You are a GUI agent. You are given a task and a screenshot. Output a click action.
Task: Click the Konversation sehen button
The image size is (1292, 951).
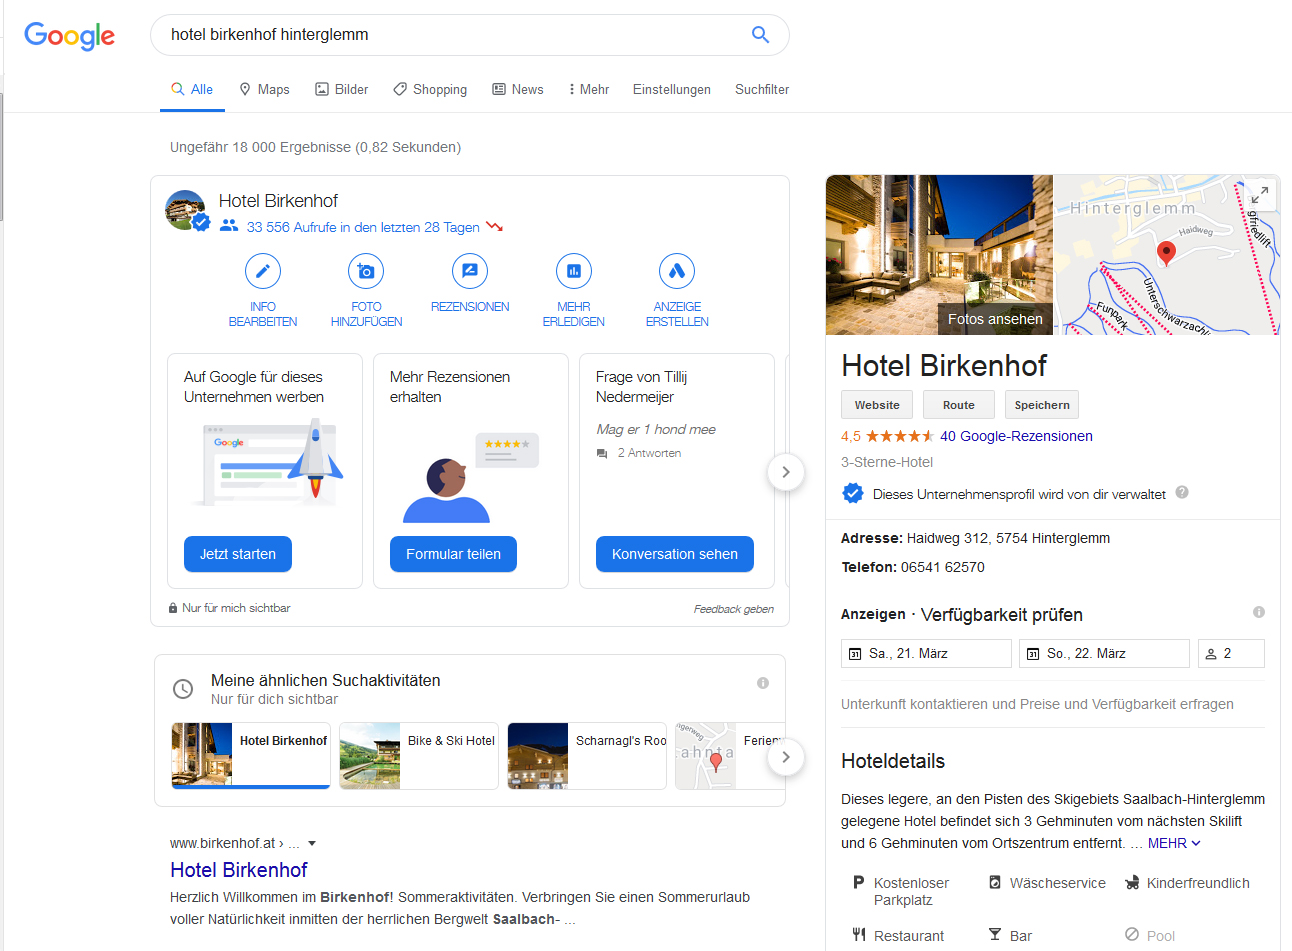pyautogui.click(x=675, y=554)
